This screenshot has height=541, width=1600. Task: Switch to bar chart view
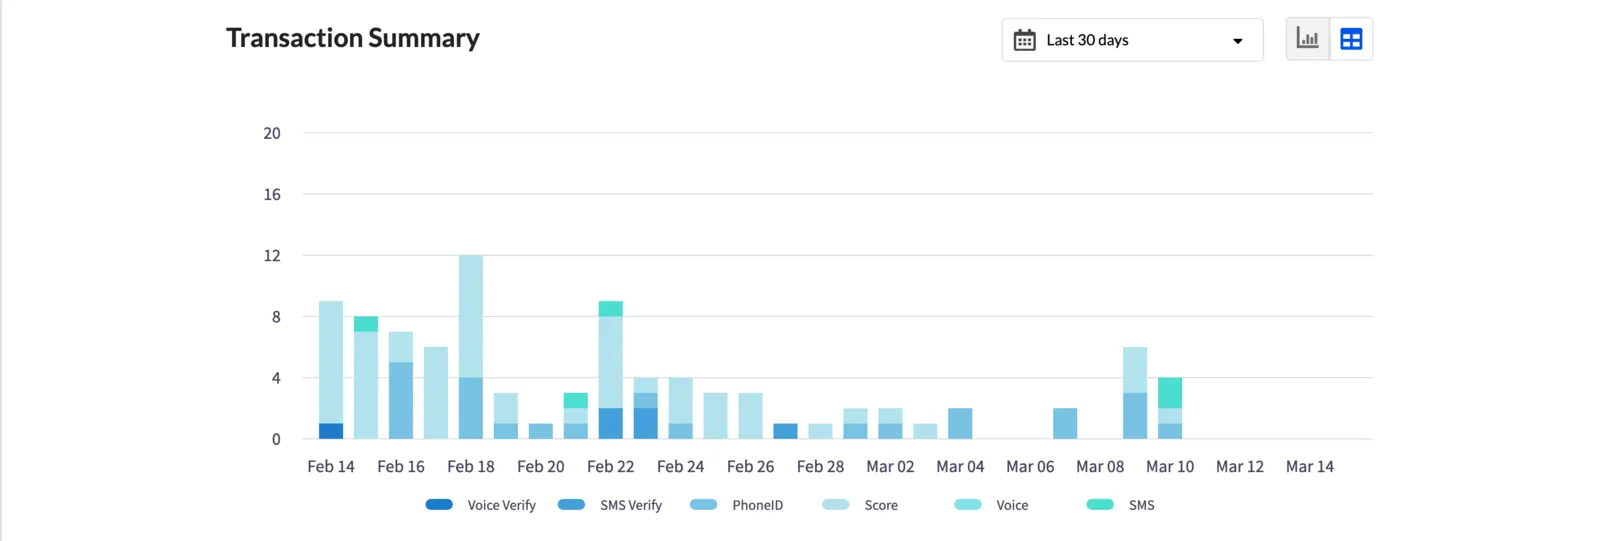coord(1307,39)
